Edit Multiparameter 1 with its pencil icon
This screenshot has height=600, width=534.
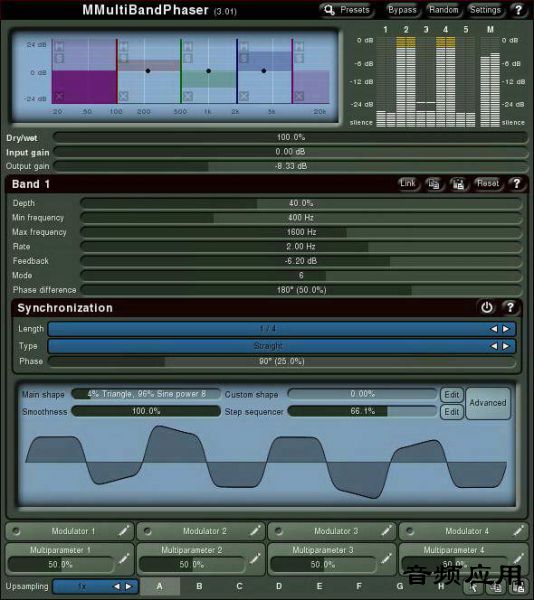point(123,559)
